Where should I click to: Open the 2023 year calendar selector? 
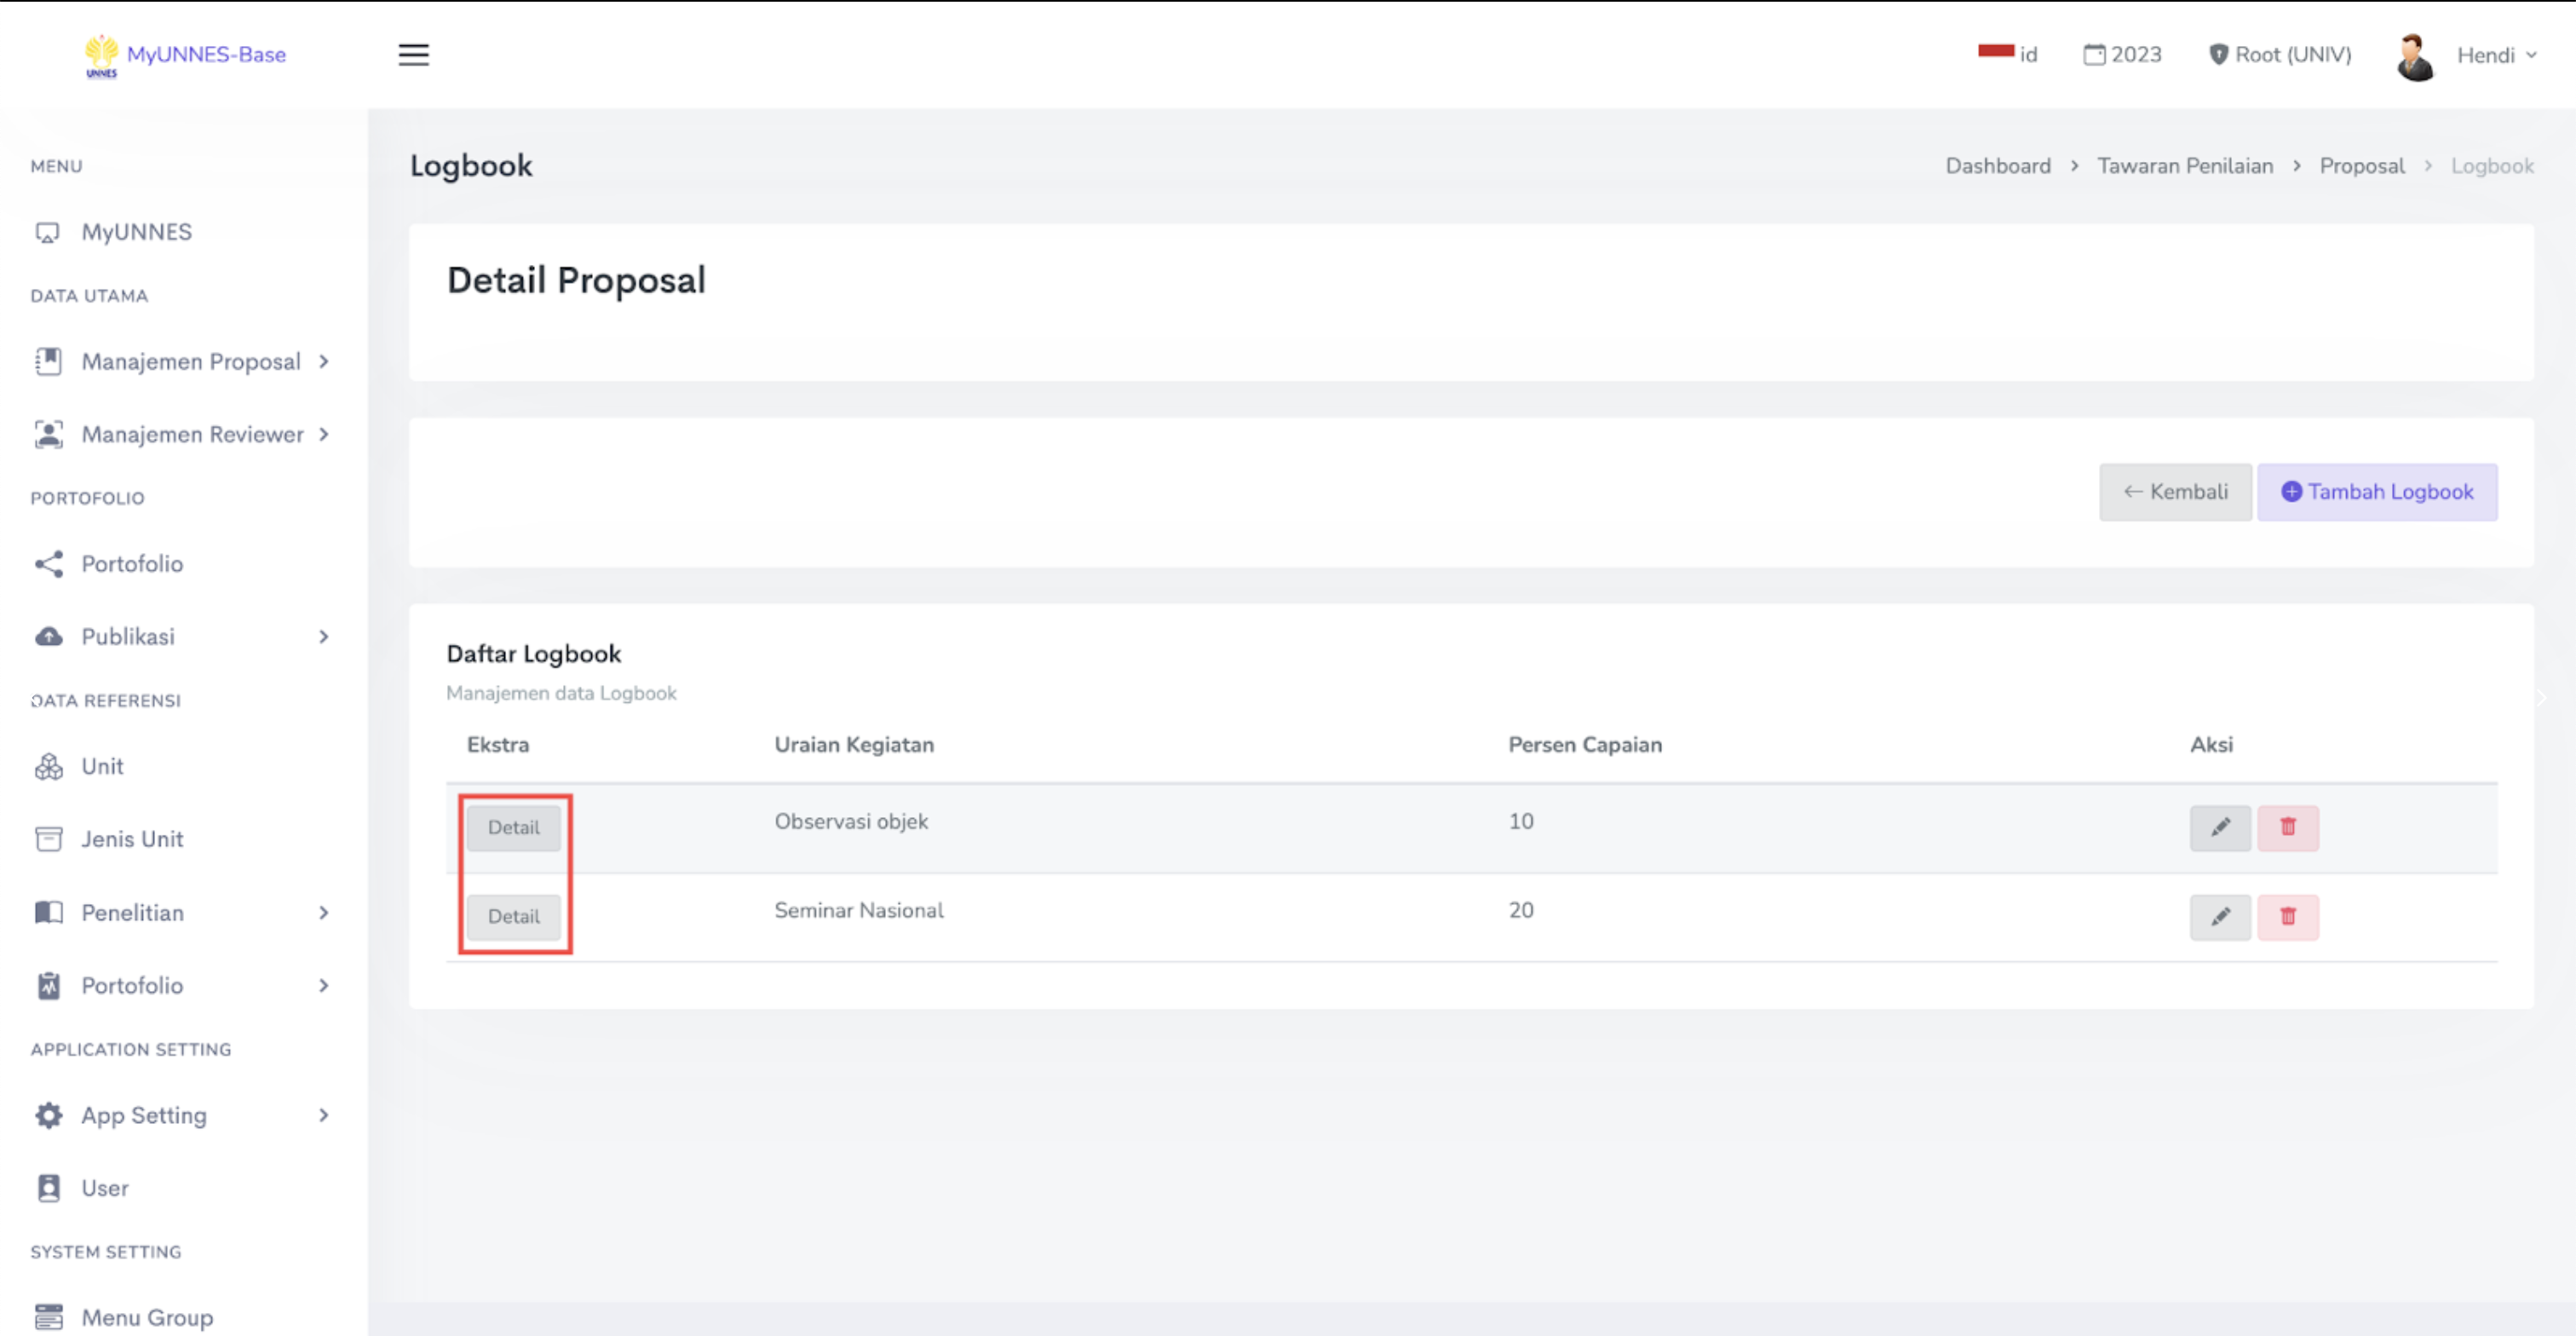pyautogui.click(x=2122, y=55)
